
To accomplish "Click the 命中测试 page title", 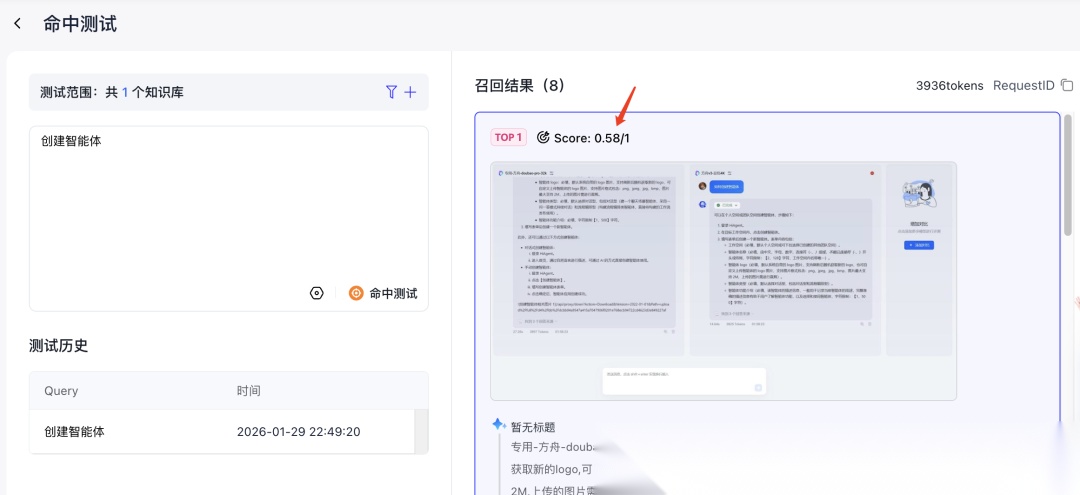I will (x=80, y=23).
